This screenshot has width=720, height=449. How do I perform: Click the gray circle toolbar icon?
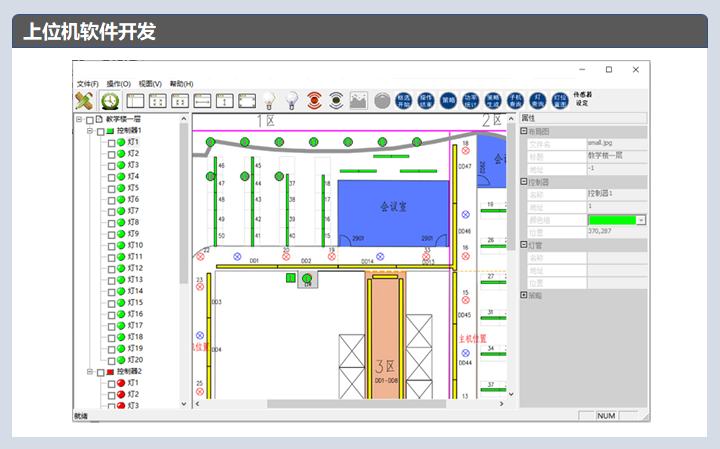[x=382, y=100]
